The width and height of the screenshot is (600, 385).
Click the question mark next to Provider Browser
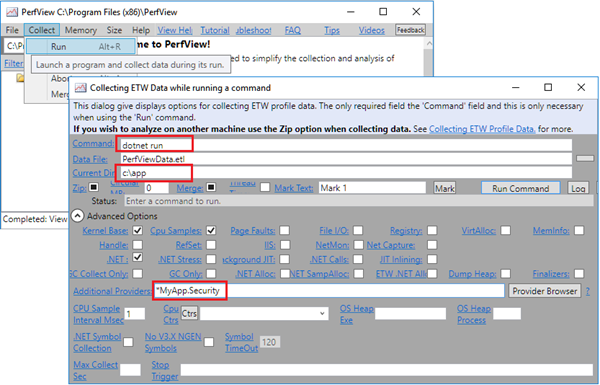tap(588, 291)
